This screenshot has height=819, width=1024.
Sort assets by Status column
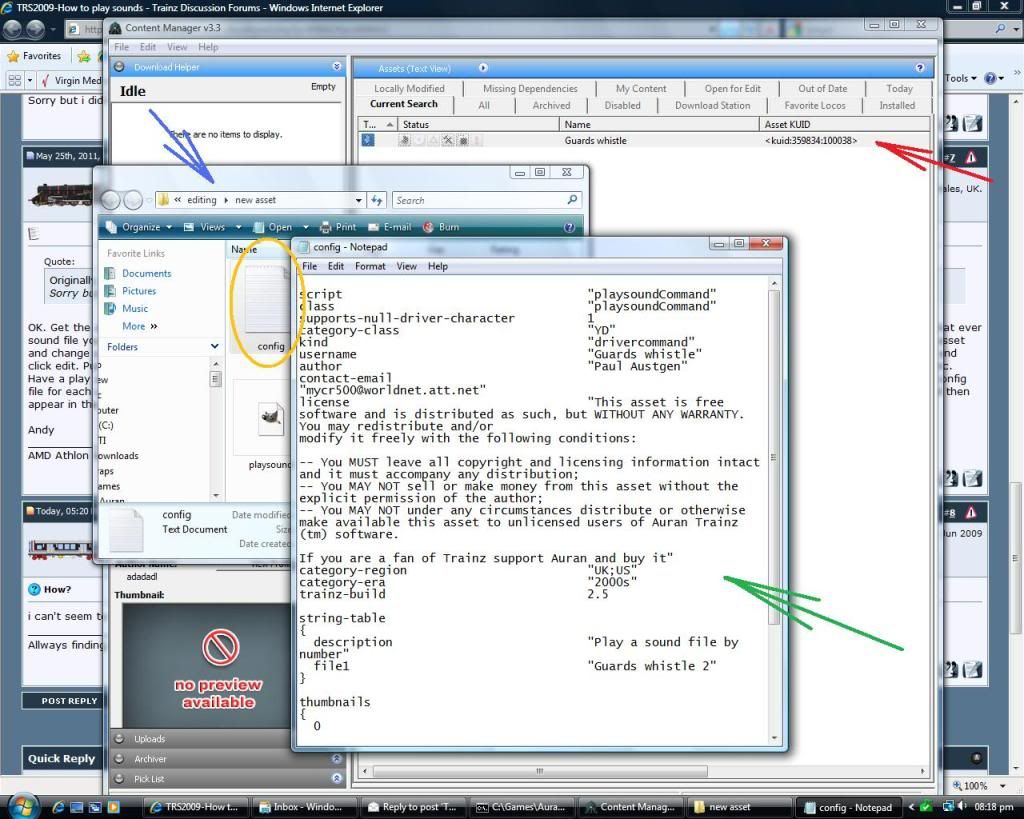tap(478, 124)
